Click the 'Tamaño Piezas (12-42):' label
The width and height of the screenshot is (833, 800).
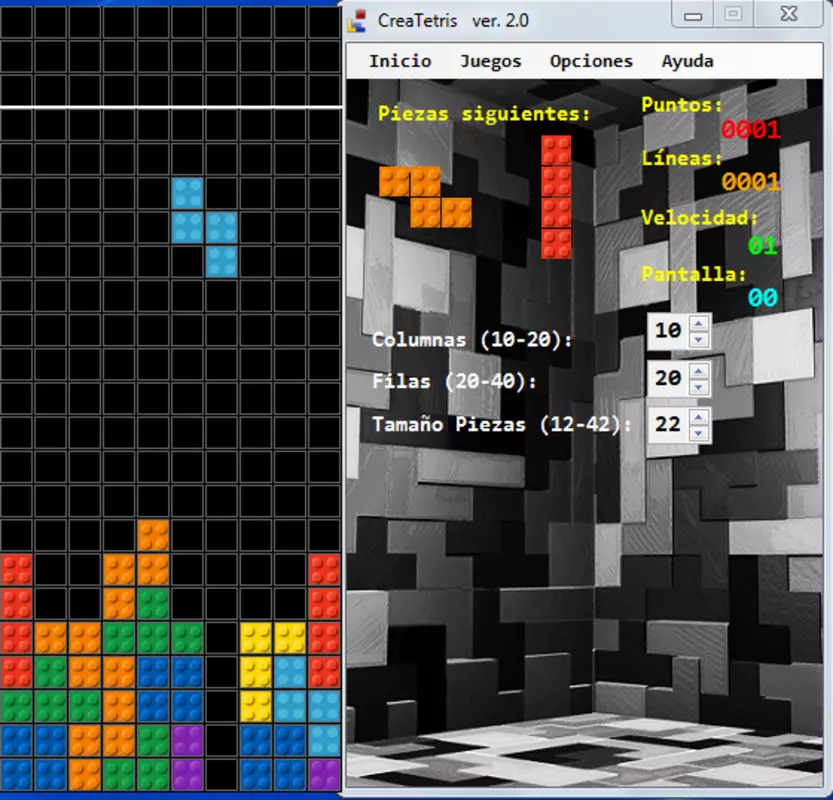pyautogui.click(x=502, y=424)
